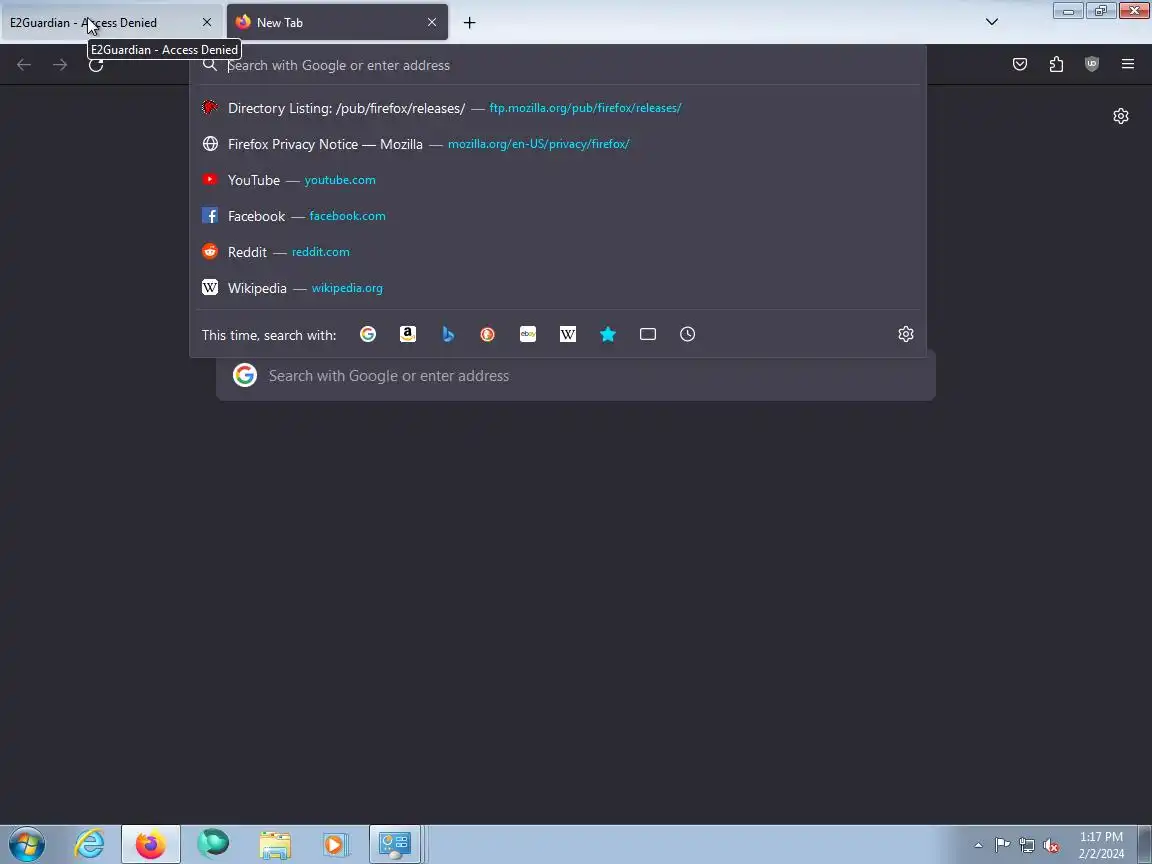Search this time with DuckDuckGo icon
This screenshot has height=864, width=1152.
tap(488, 334)
